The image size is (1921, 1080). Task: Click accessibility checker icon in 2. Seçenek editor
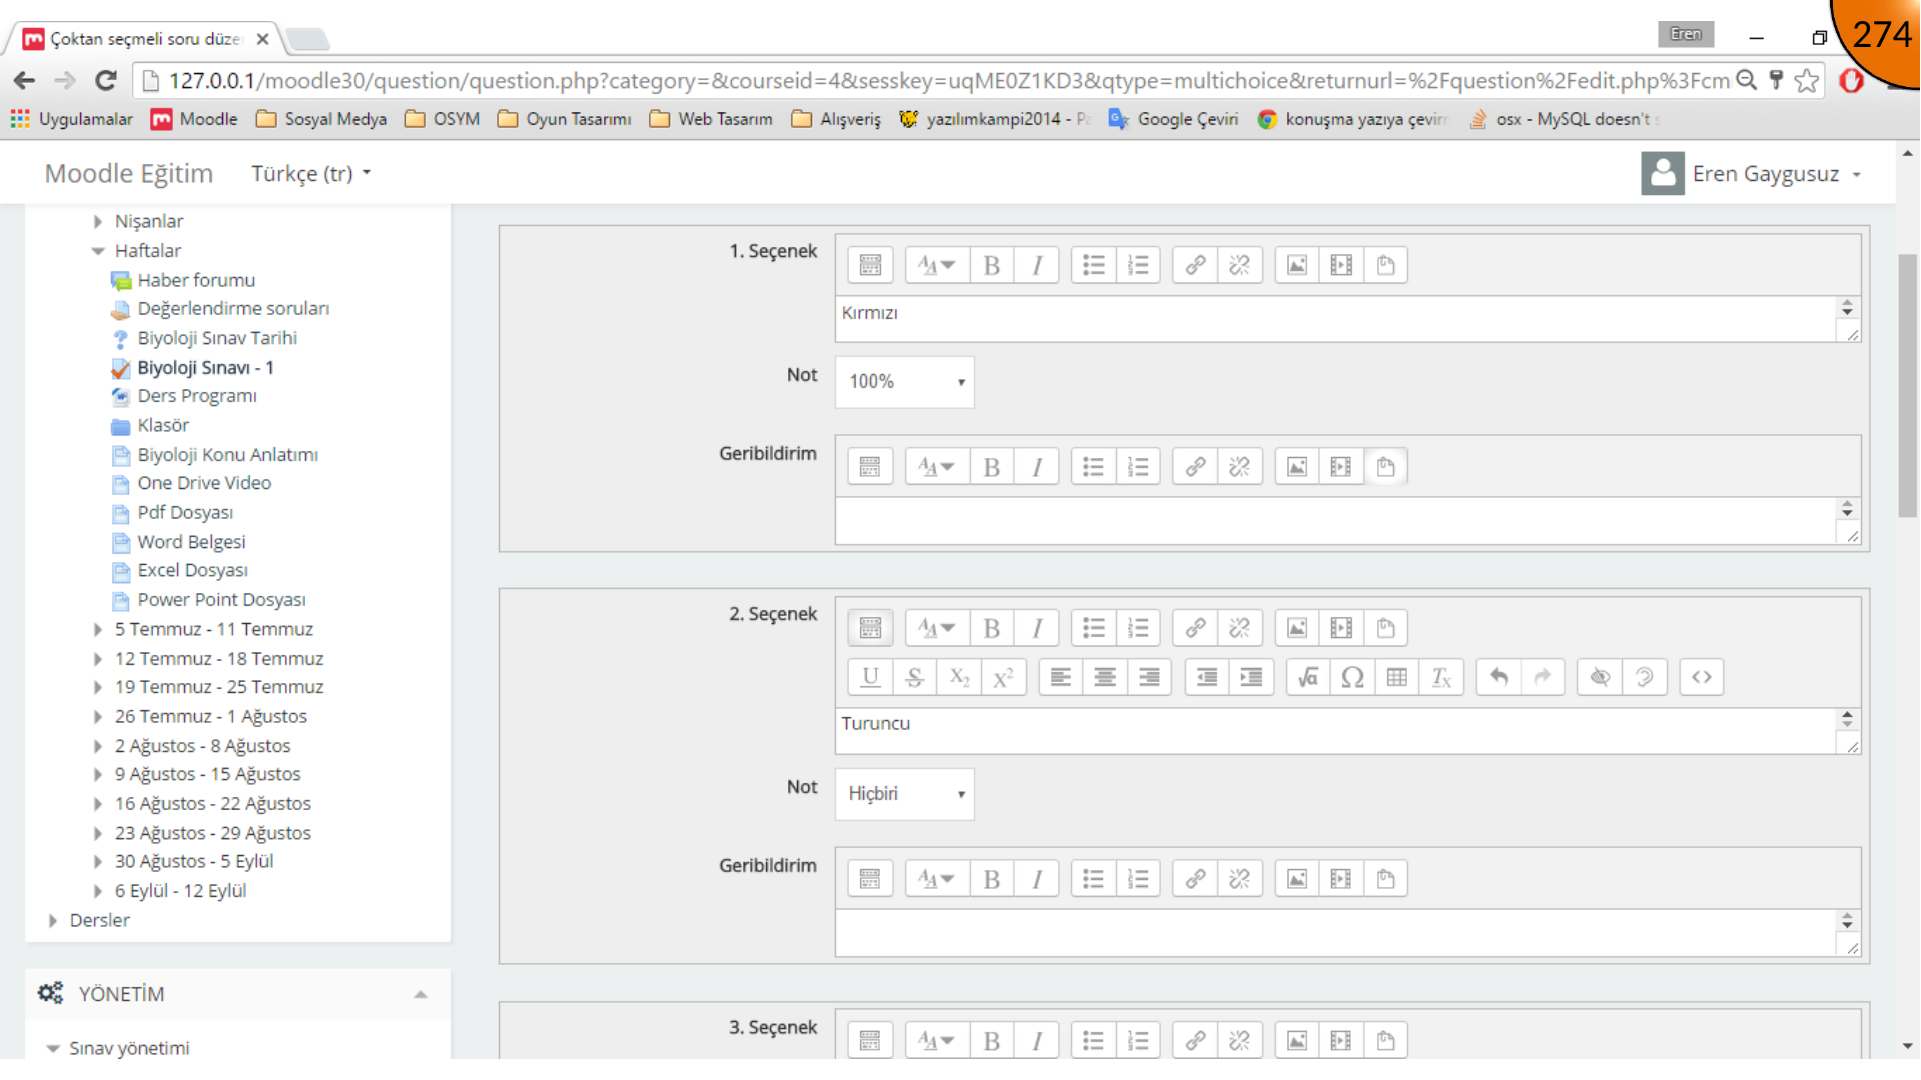[1600, 677]
